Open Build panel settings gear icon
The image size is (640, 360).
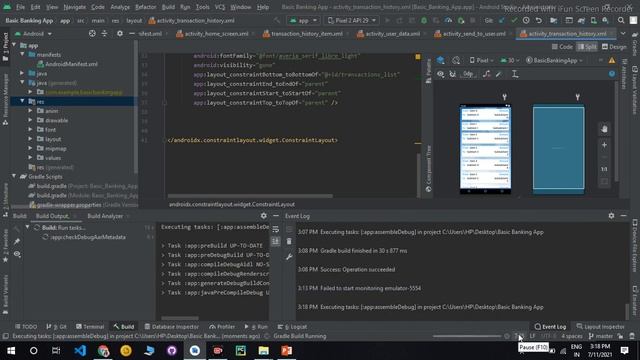[264, 216]
